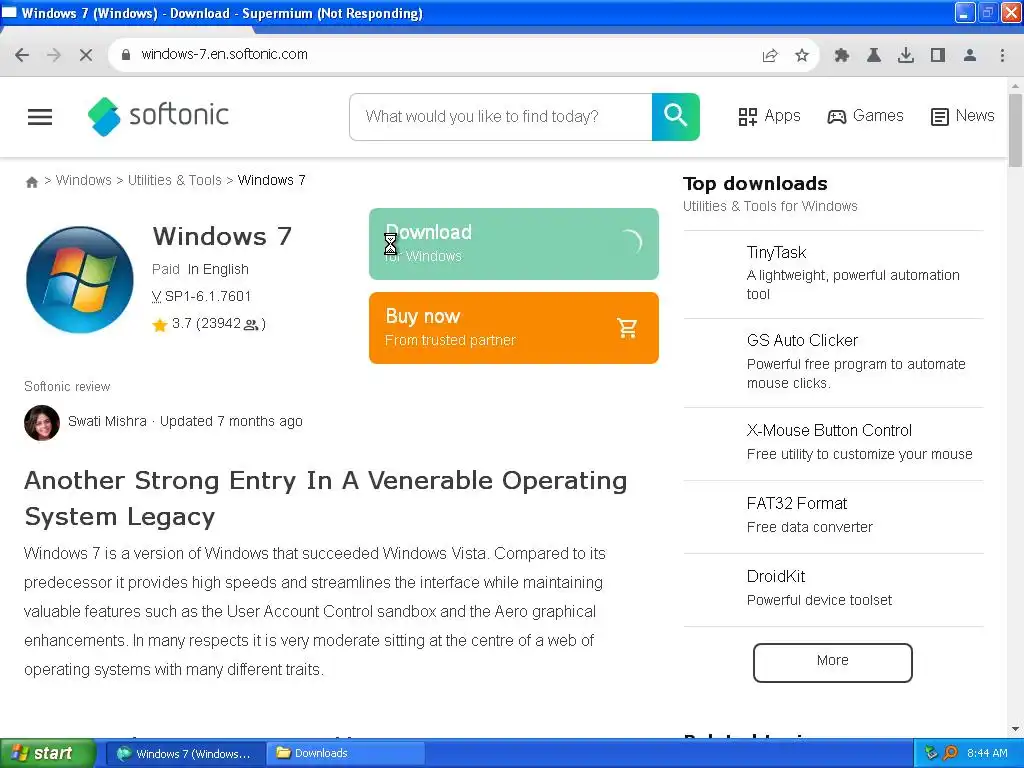This screenshot has height=768, width=1024.
Task: Click the flask experiments icon
Action: tap(874, 56)
